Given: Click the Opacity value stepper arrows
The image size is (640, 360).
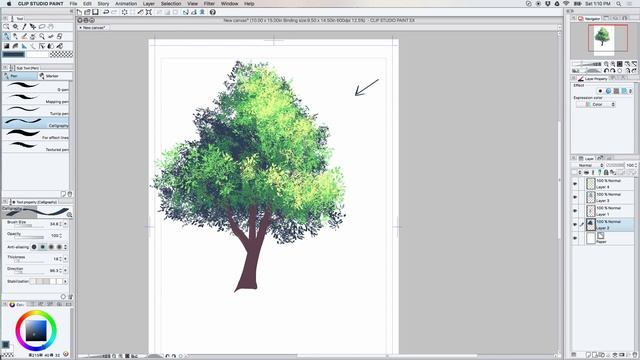Looking at the screenshot, I should (60, 236).
